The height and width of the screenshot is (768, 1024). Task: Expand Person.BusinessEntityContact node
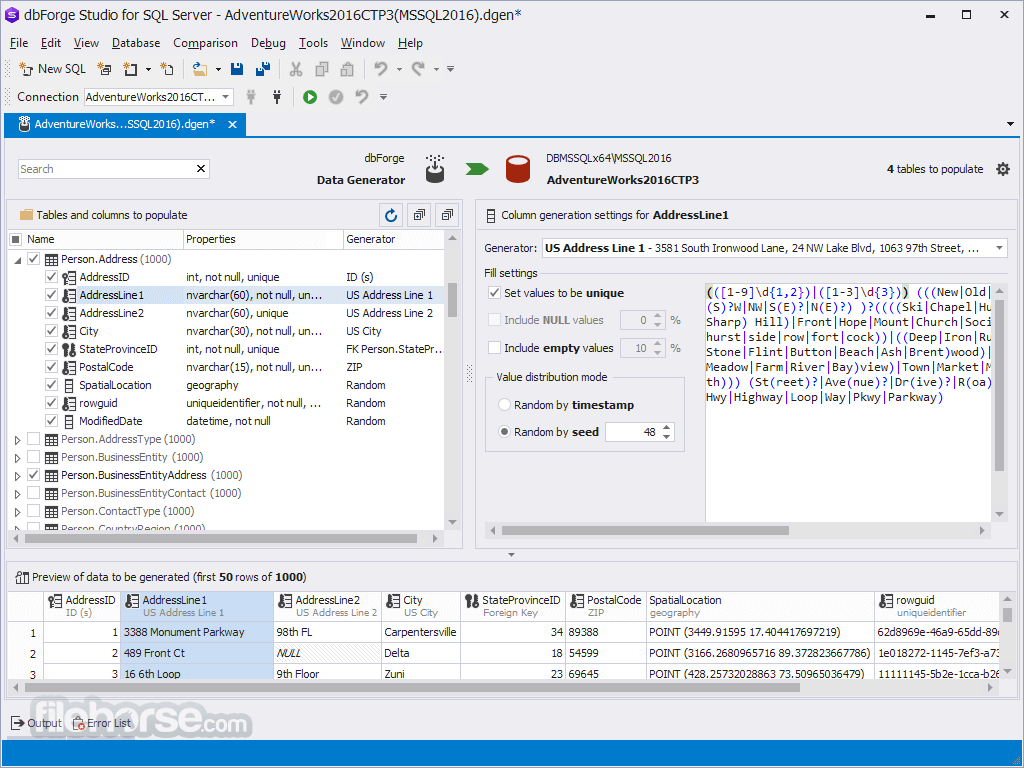(18, 494)
